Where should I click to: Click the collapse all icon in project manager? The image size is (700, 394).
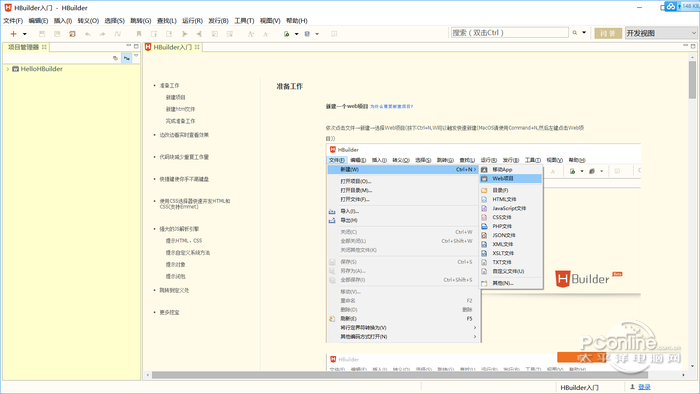click(116, 58)
